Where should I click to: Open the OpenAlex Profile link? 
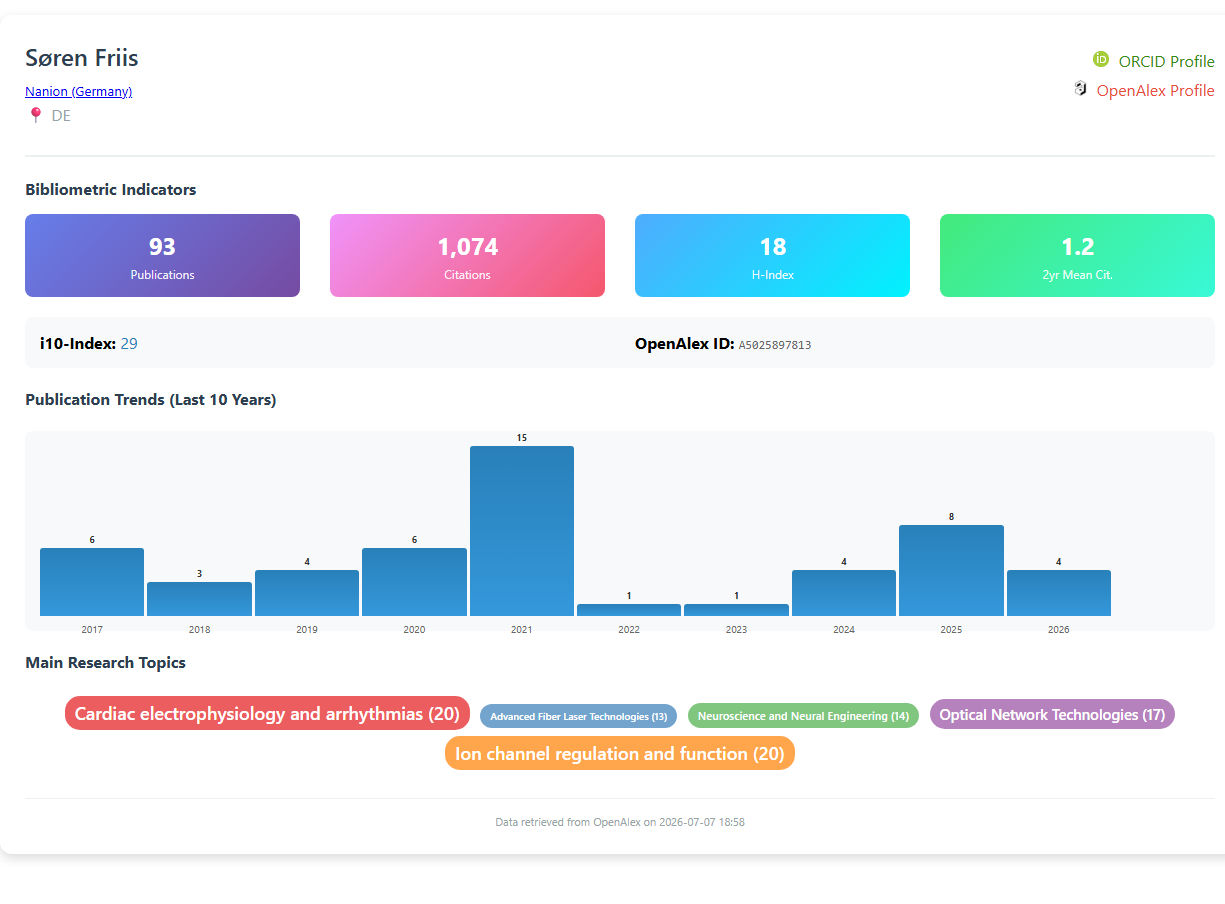(x=1155, y=90)
